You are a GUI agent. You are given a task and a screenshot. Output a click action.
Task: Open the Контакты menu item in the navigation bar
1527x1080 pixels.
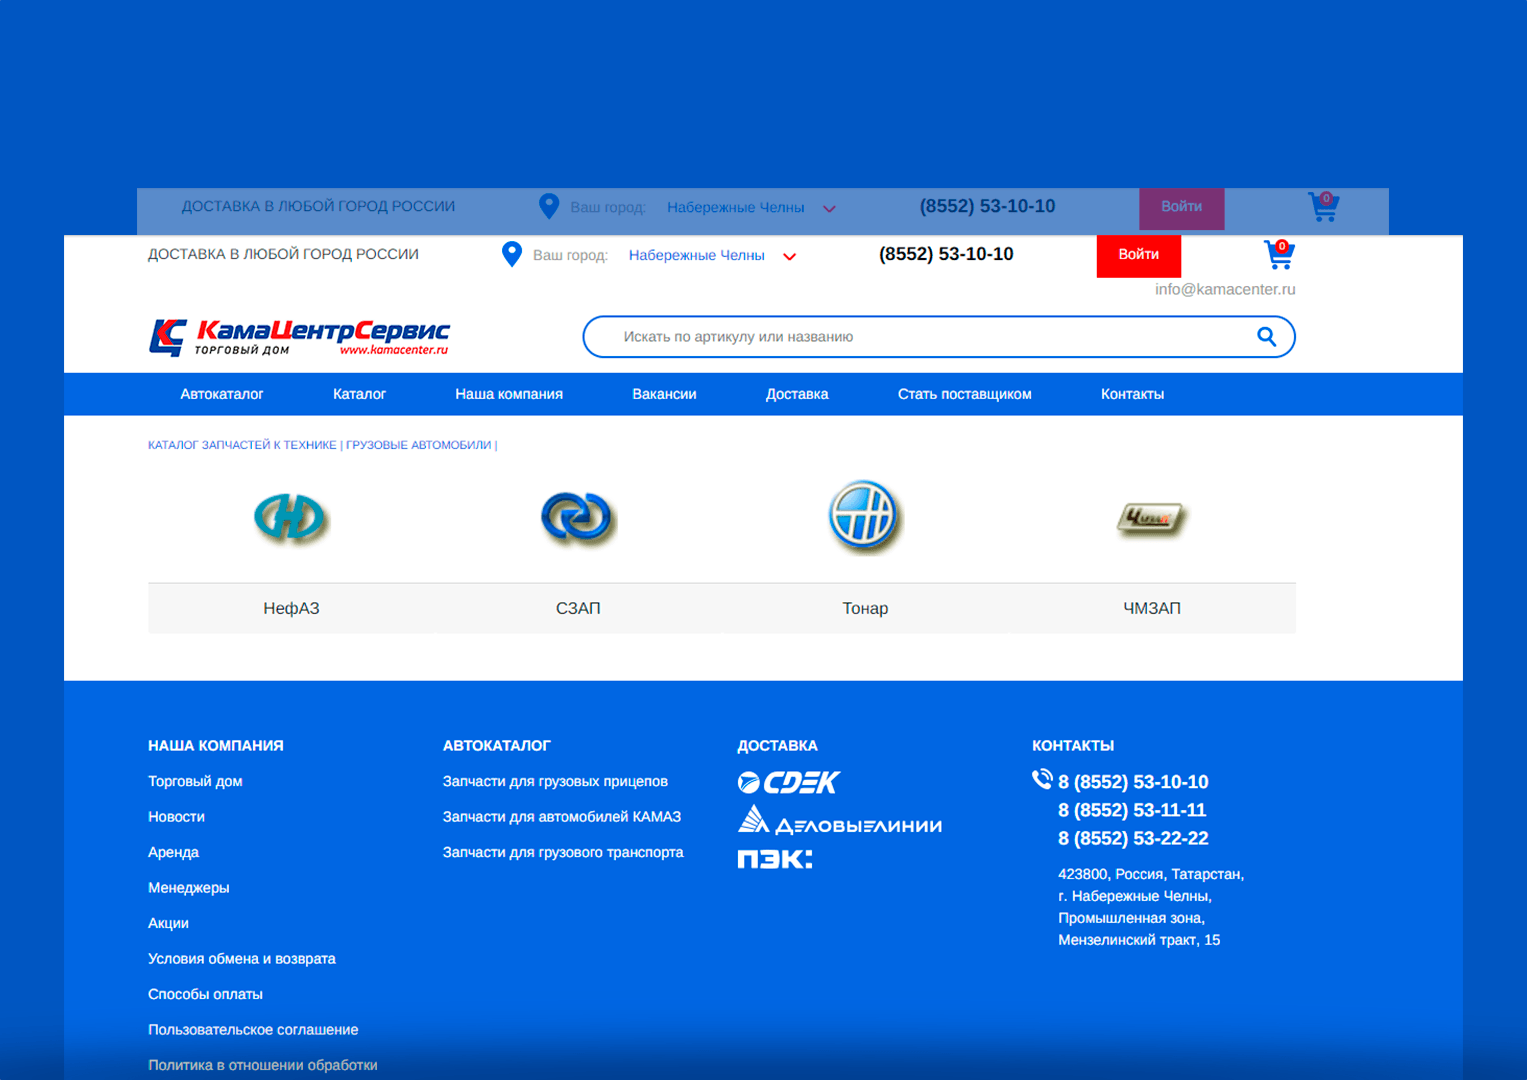(1132, 394)
